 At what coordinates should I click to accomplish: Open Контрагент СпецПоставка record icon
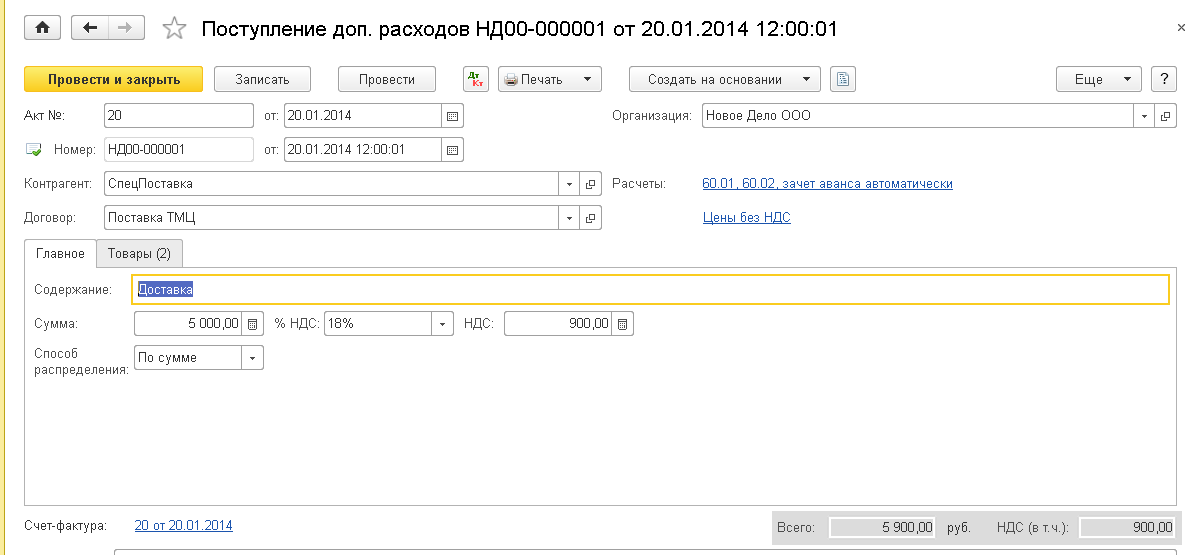point(590,184)
